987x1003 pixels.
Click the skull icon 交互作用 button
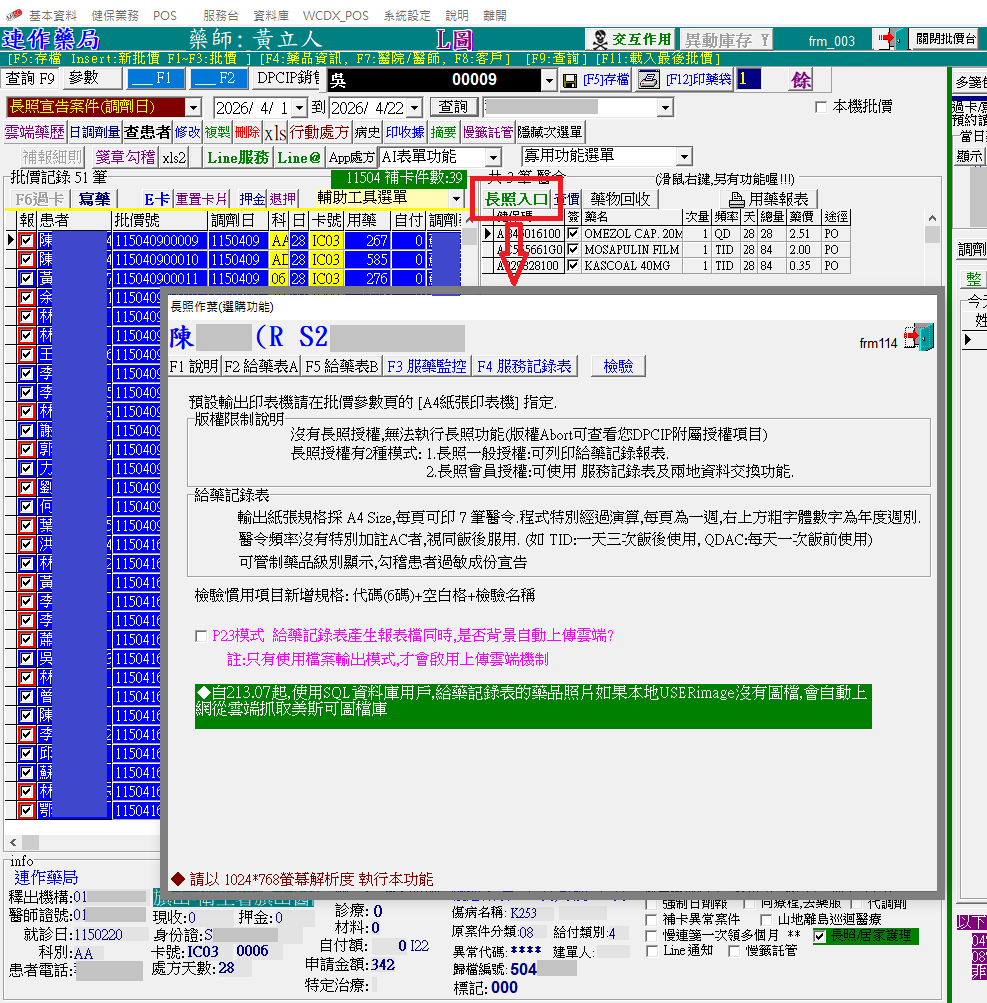pos(631,40)
